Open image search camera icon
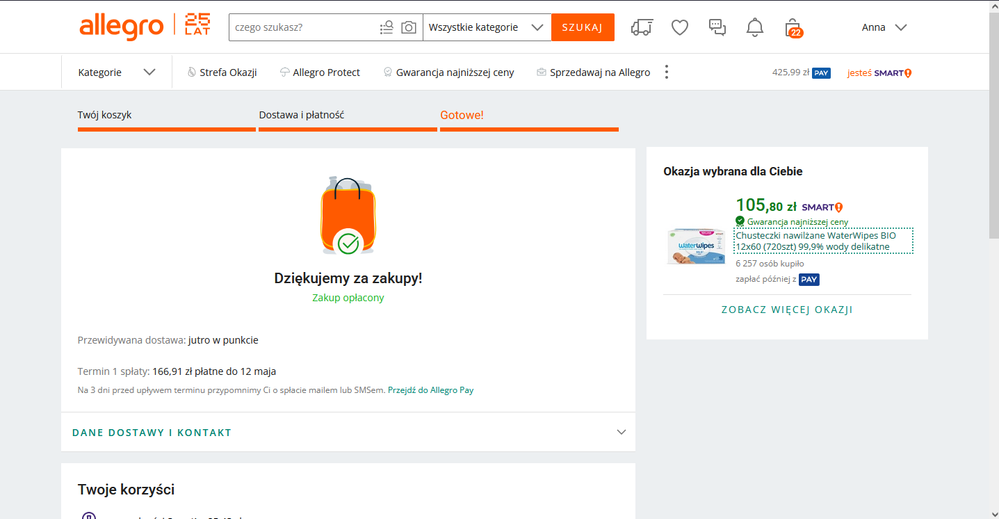 [x=408, y=28]
